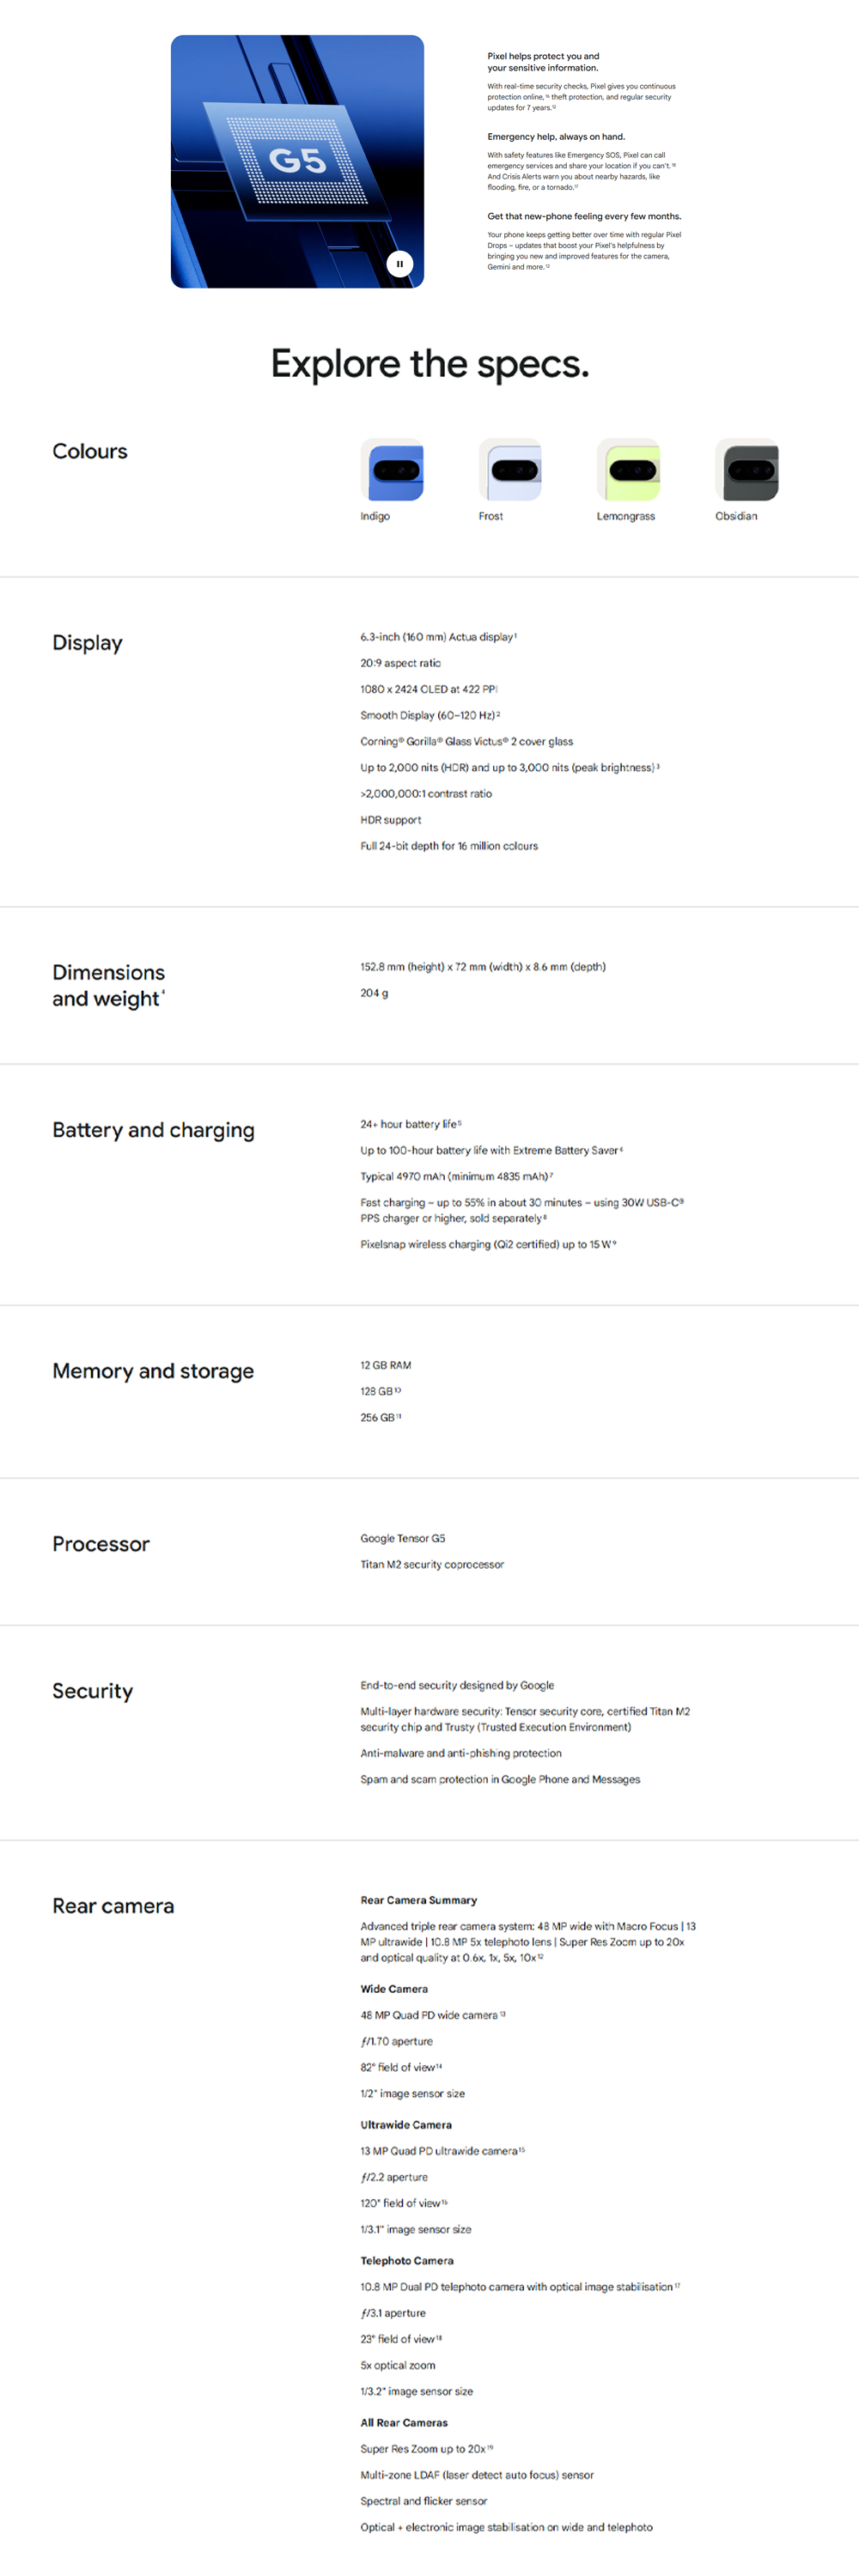This screenshot has height=2576, width=859.
Task: Click the "Ultrawide Camera" subheading
Action: click(405, 2125)
